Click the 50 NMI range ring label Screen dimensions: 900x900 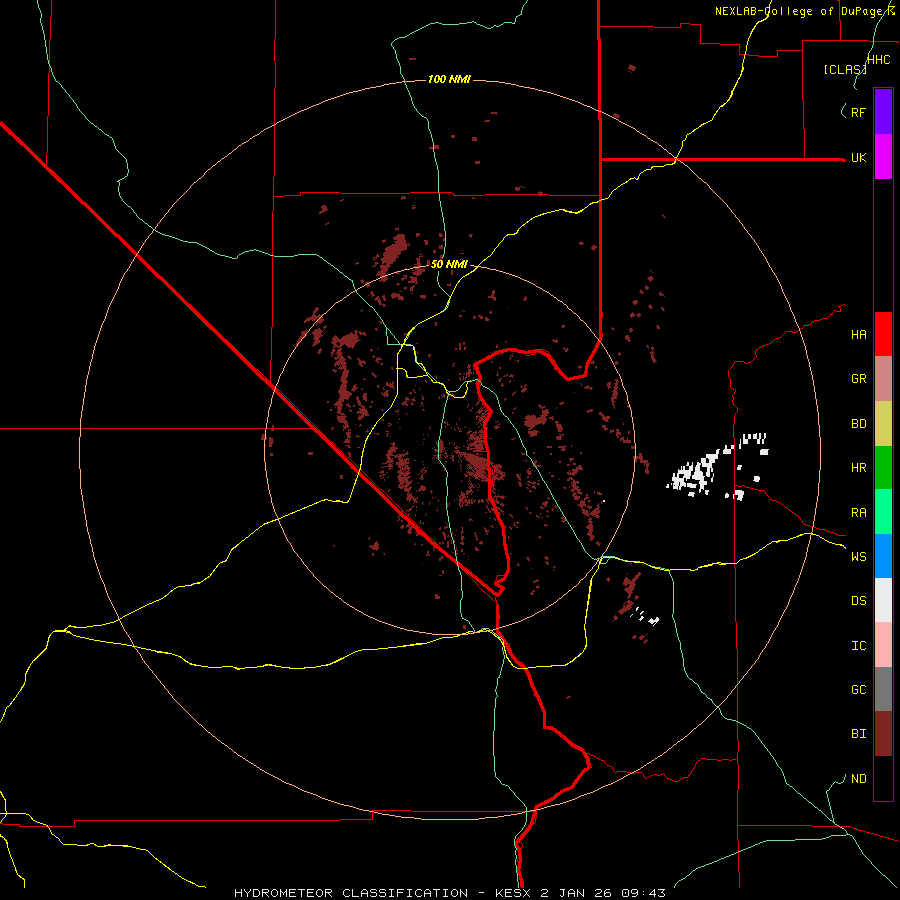point(449,264)
